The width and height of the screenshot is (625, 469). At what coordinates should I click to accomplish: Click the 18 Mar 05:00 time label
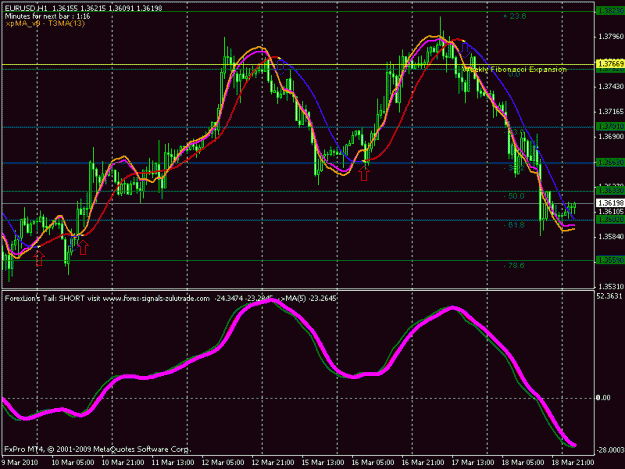click(523, 463)
